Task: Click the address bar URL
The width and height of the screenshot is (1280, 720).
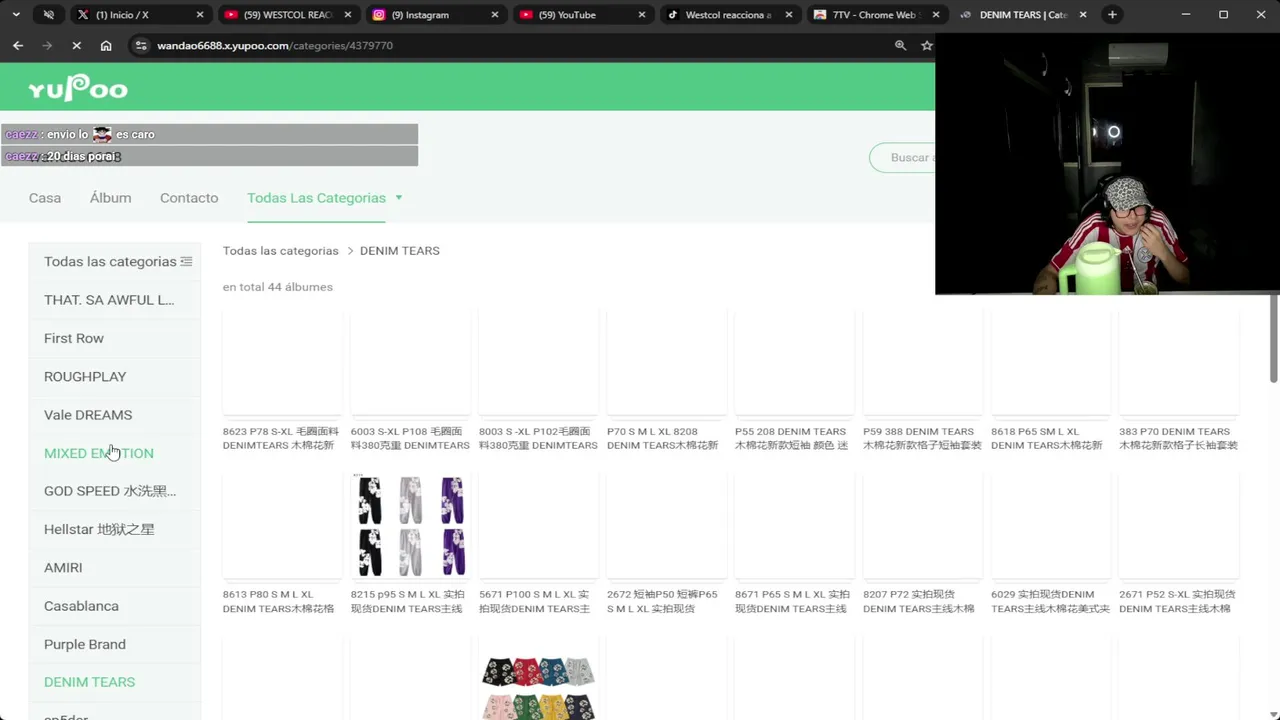Action: (275, 46)
